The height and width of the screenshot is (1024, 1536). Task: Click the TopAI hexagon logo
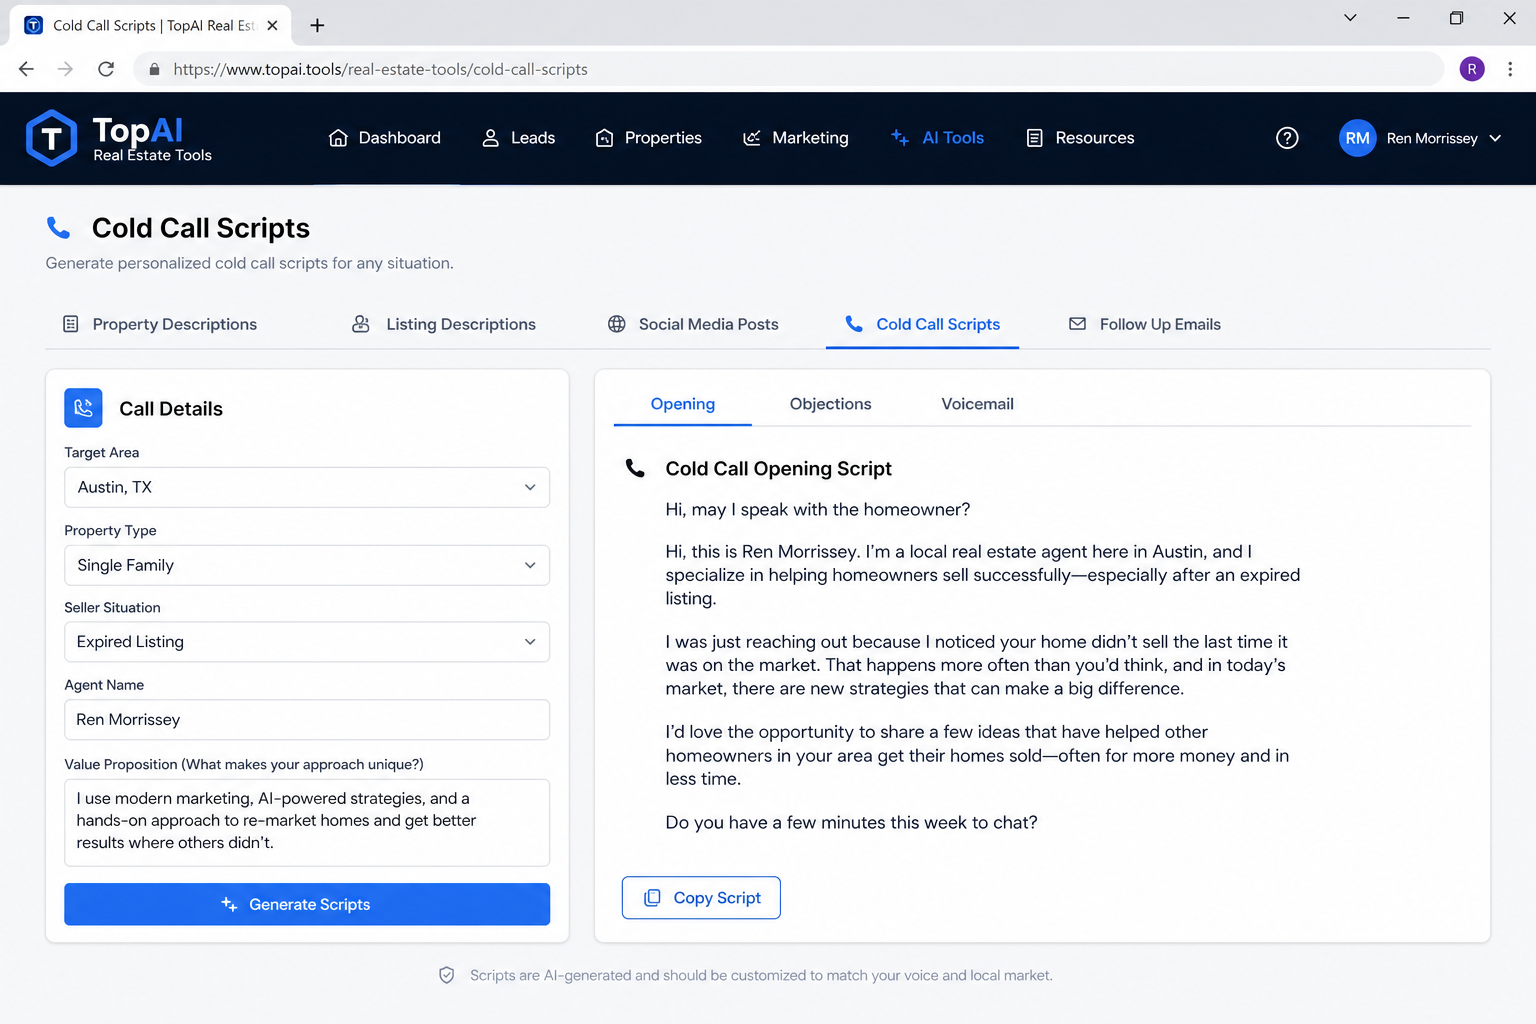51,138
